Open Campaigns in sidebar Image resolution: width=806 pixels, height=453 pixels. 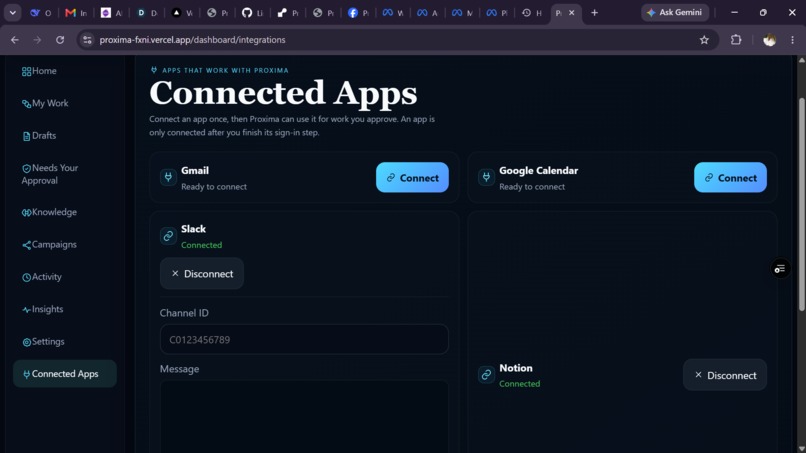(49, 245)
